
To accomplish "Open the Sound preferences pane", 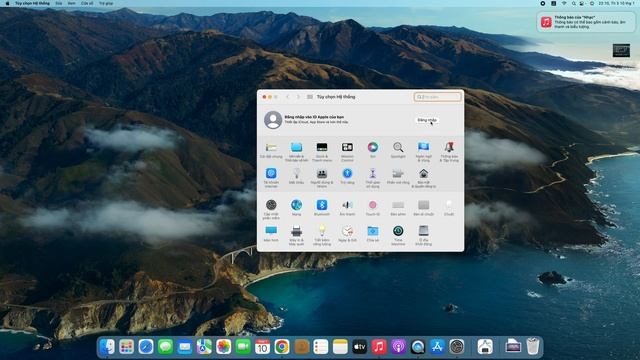I will (x=347, y=204).
